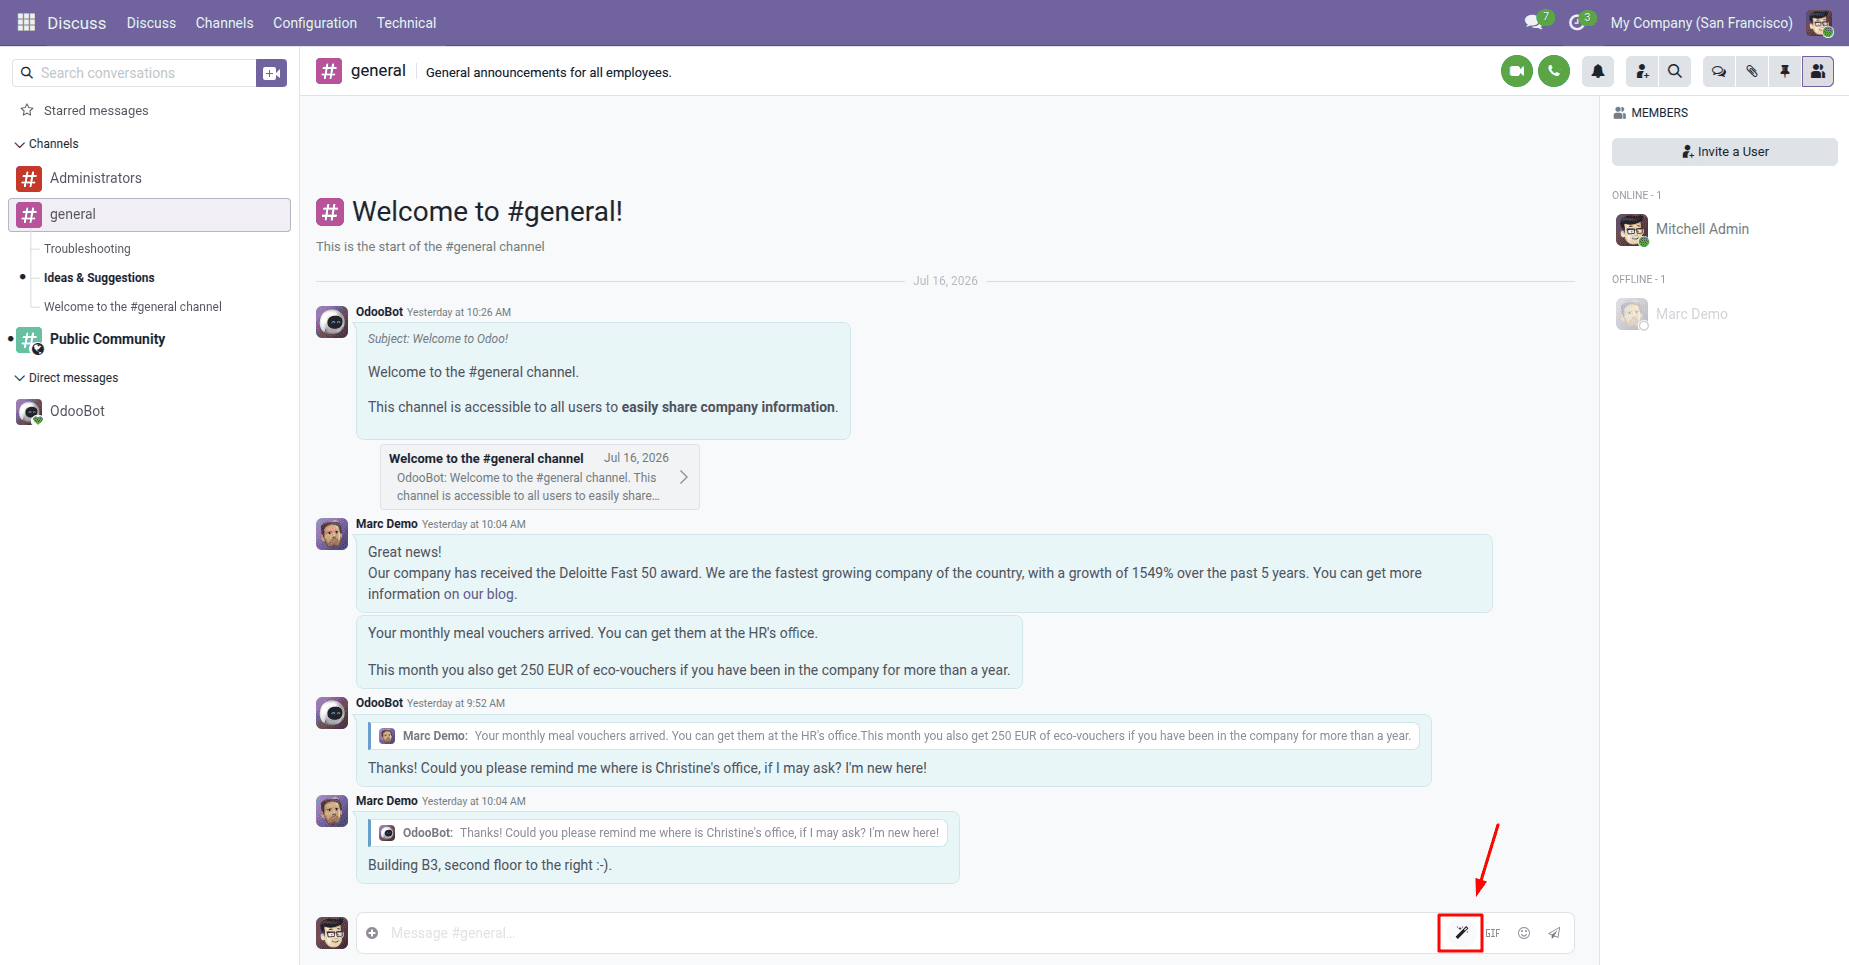Click channel description General announcements text
Viewport: 1849px width, 965px height.
(x=548, y=73)
